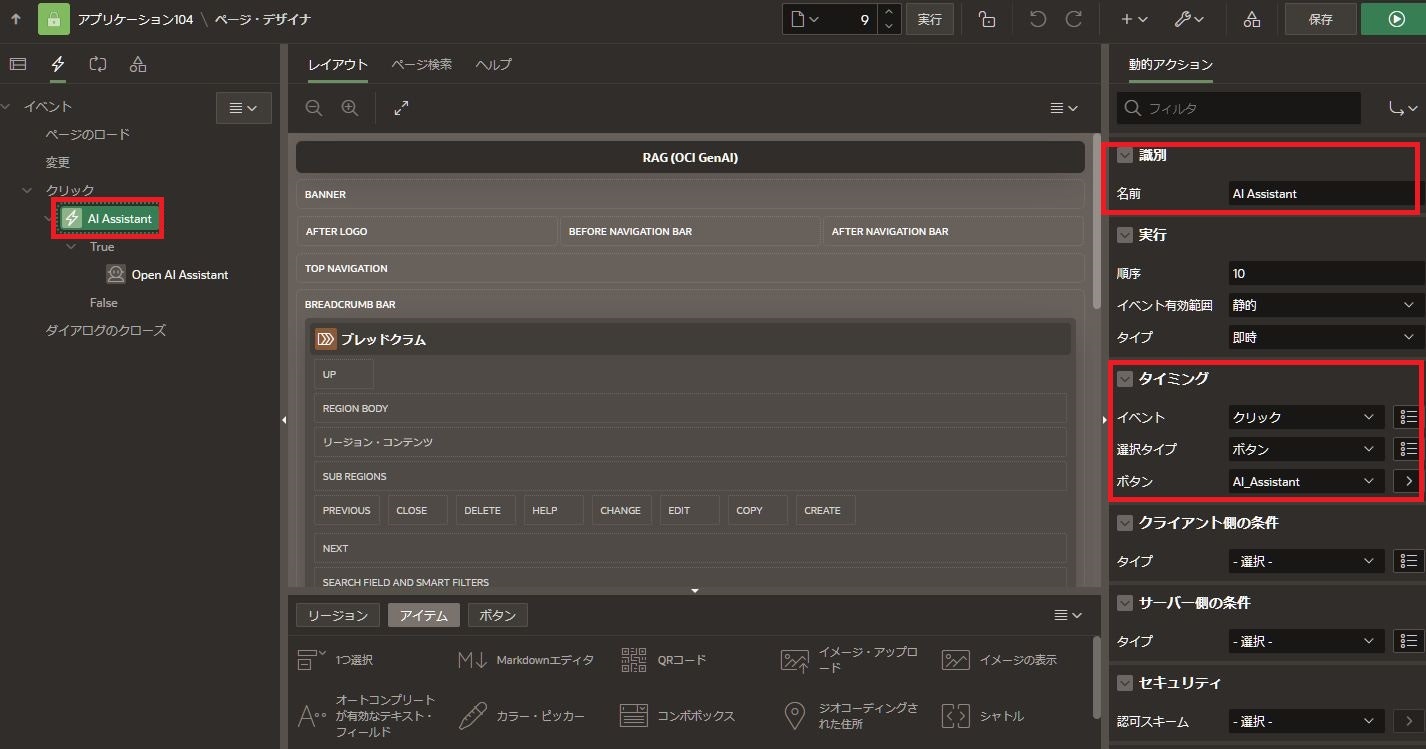Switch to the ページ検索 tab

click(x=421, y=64)
